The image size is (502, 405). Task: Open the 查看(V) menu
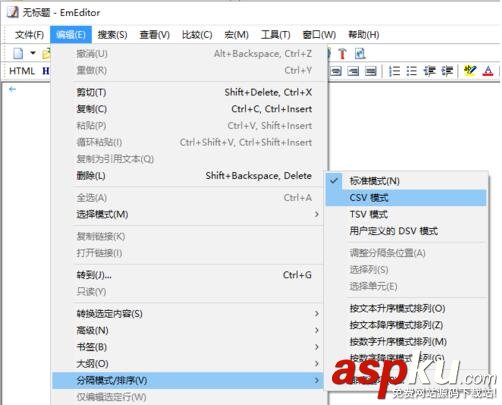154,35
